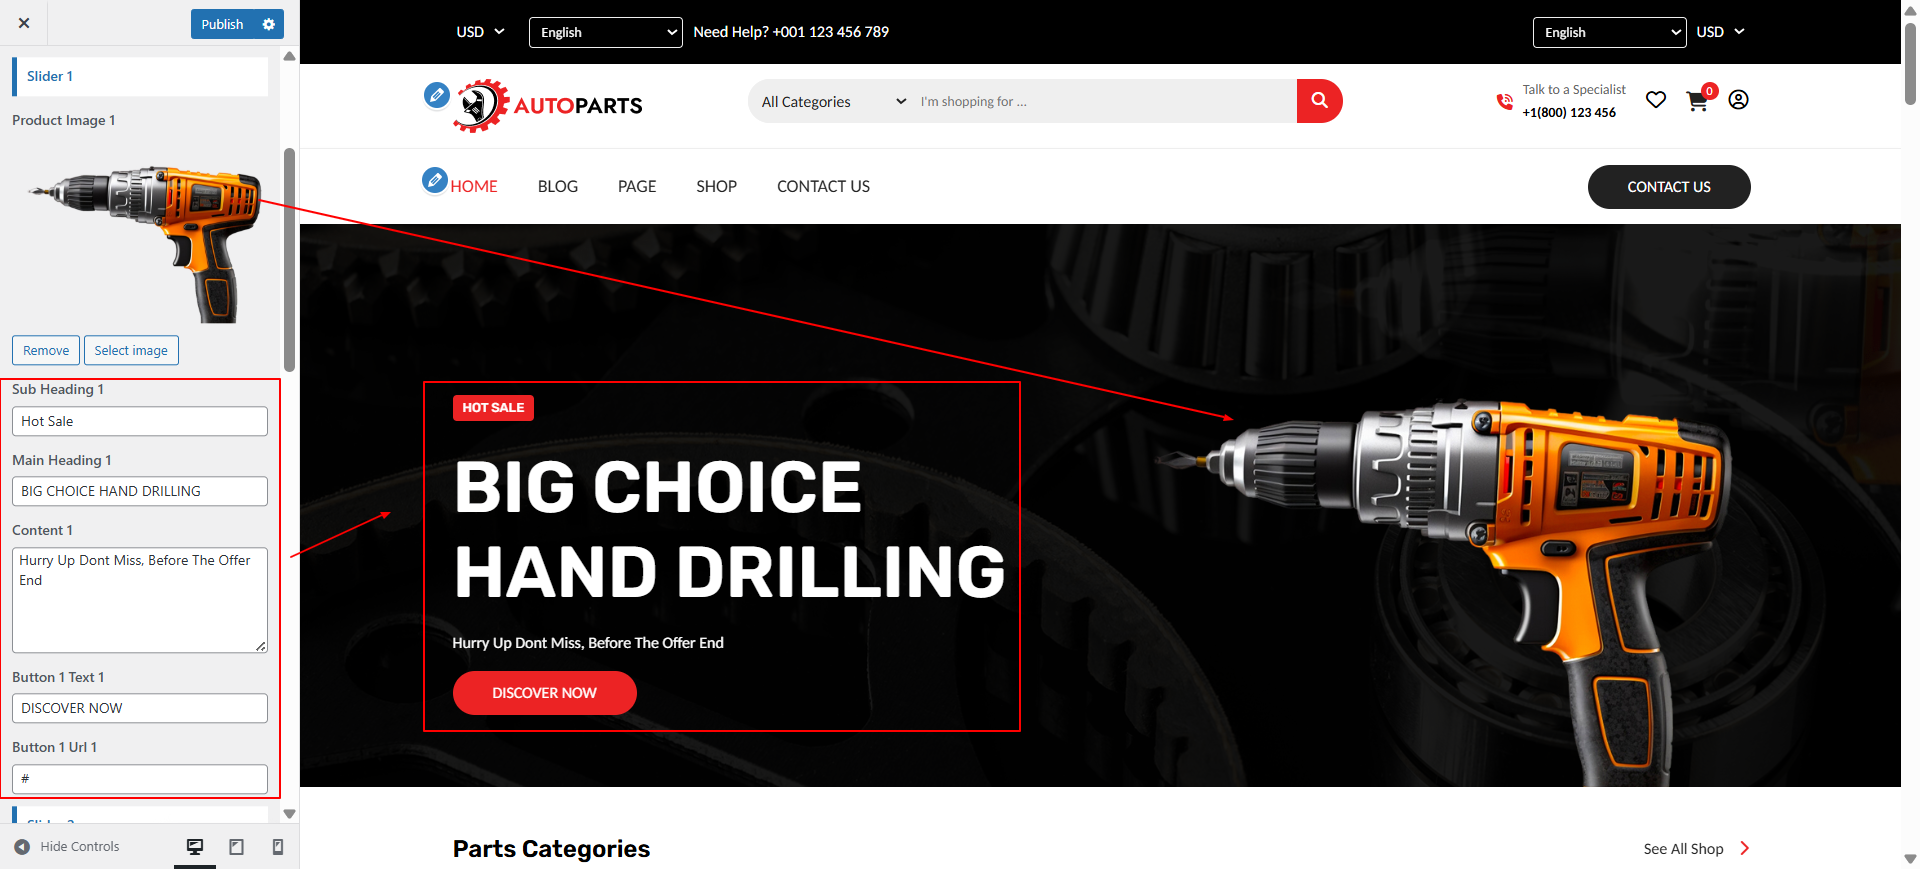Toggle Hide Controls in customizer
The height and width of the screenshot is (869, 1920).
pos(67,847)
